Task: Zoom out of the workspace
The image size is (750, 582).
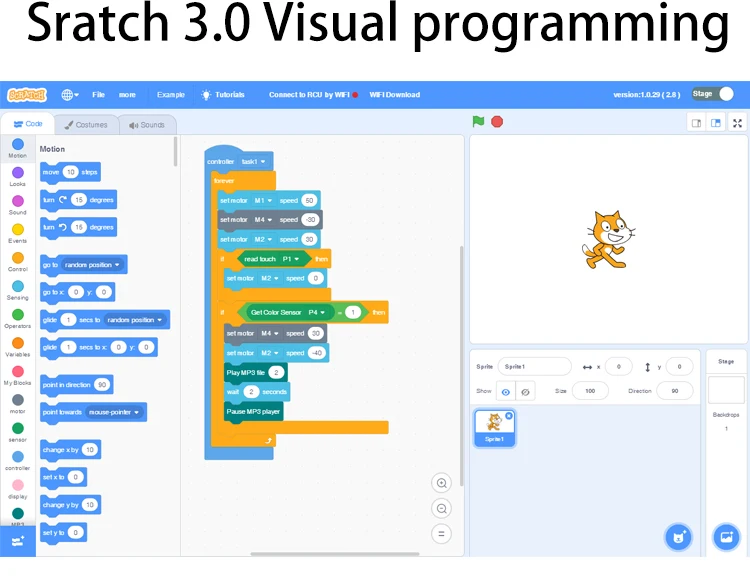Action: 441,508
